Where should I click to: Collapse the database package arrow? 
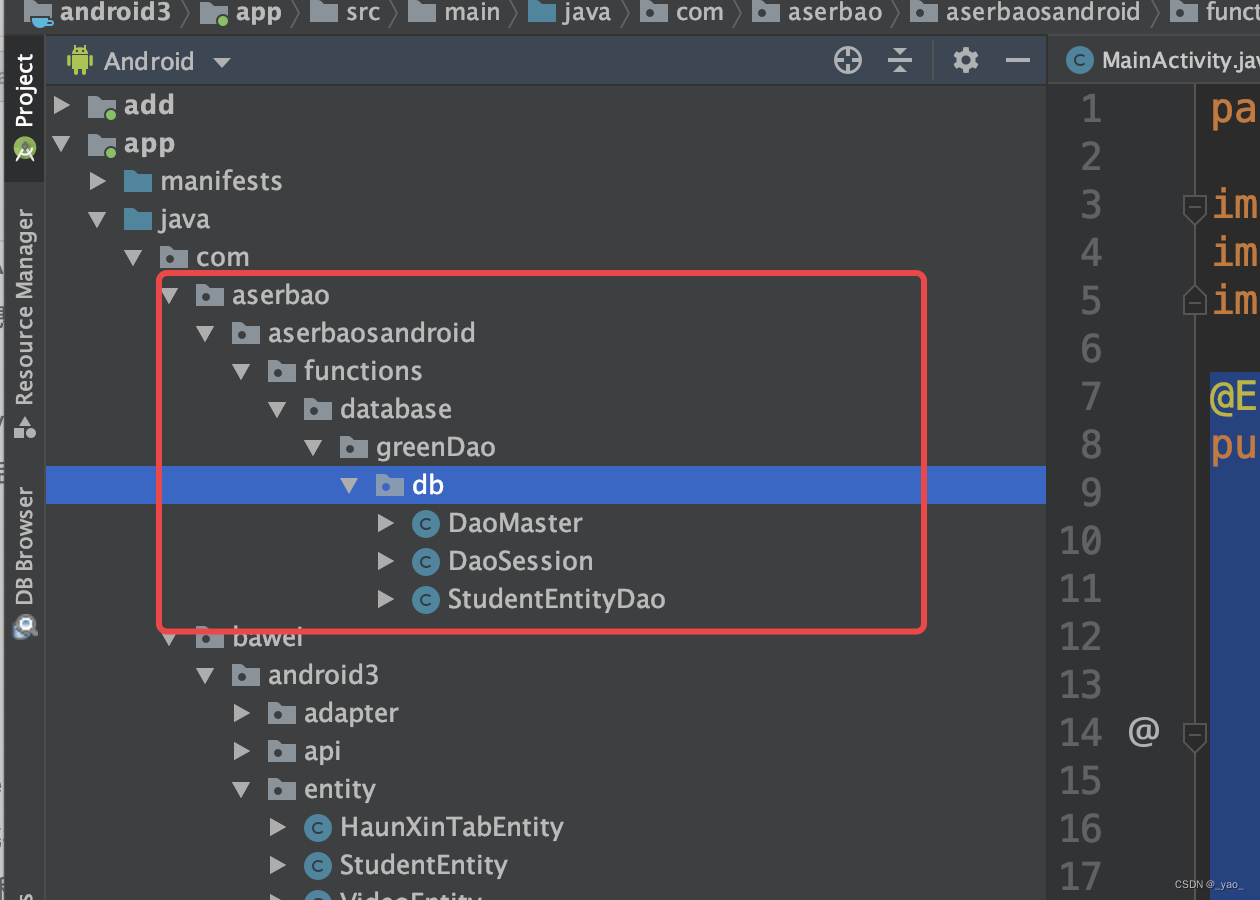(278, 409)
